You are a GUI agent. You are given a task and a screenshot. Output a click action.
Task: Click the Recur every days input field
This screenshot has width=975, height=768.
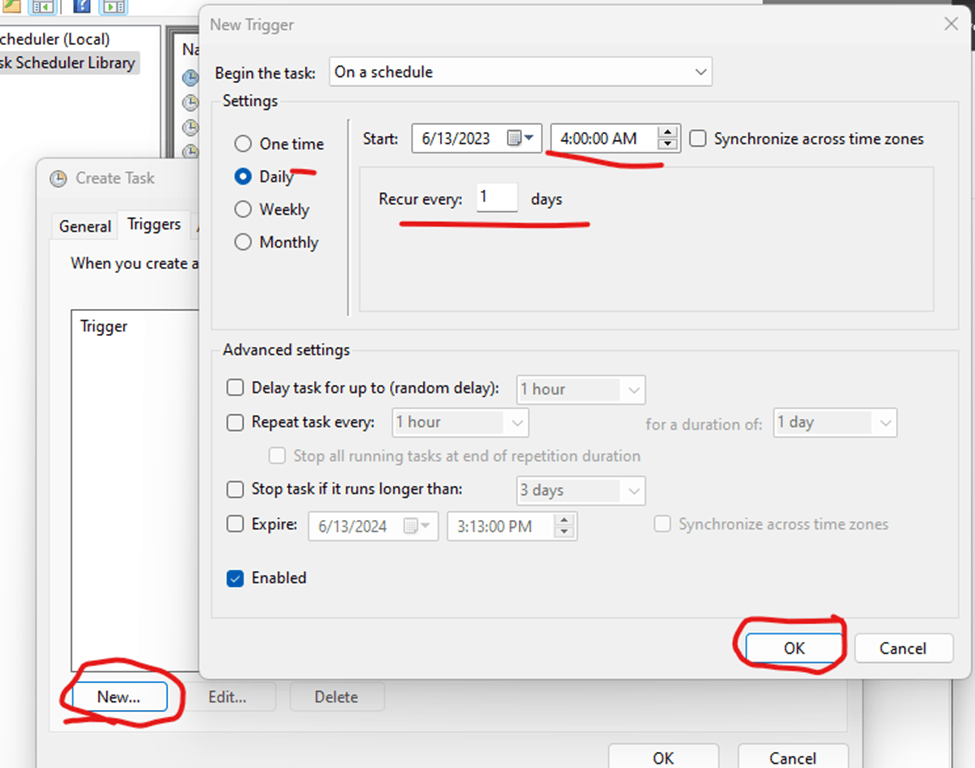coord(496,198)
